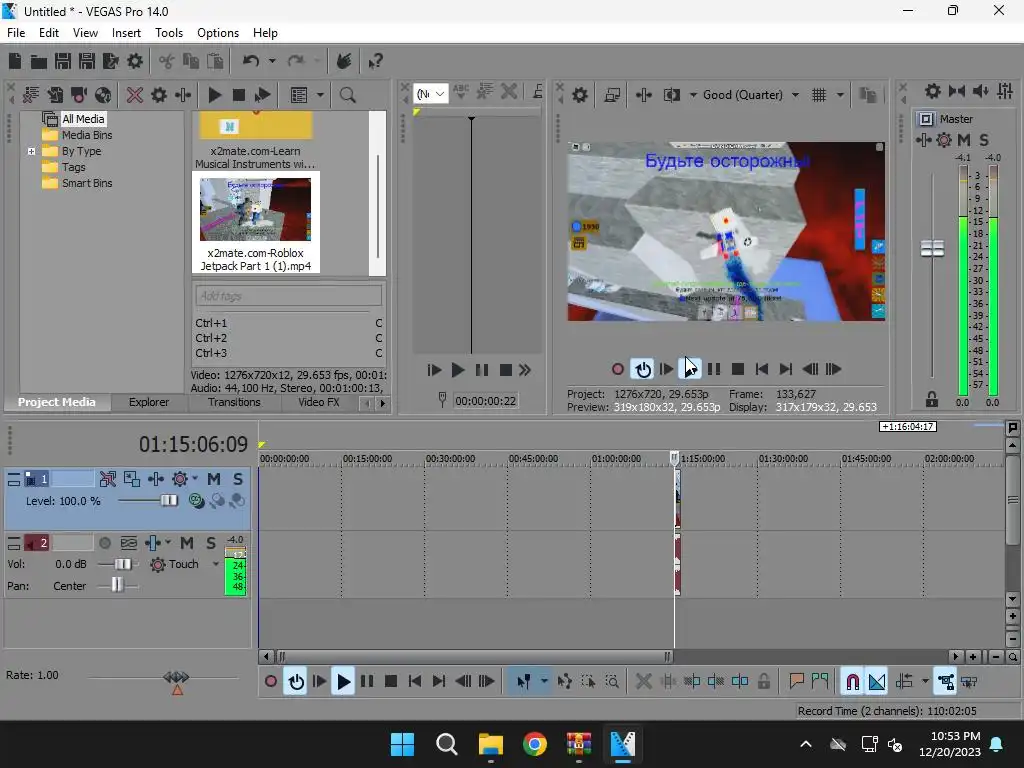Arm audio track 2 for record
Image resolution: width=1024 pixels, height=768 pixels.
104,543
